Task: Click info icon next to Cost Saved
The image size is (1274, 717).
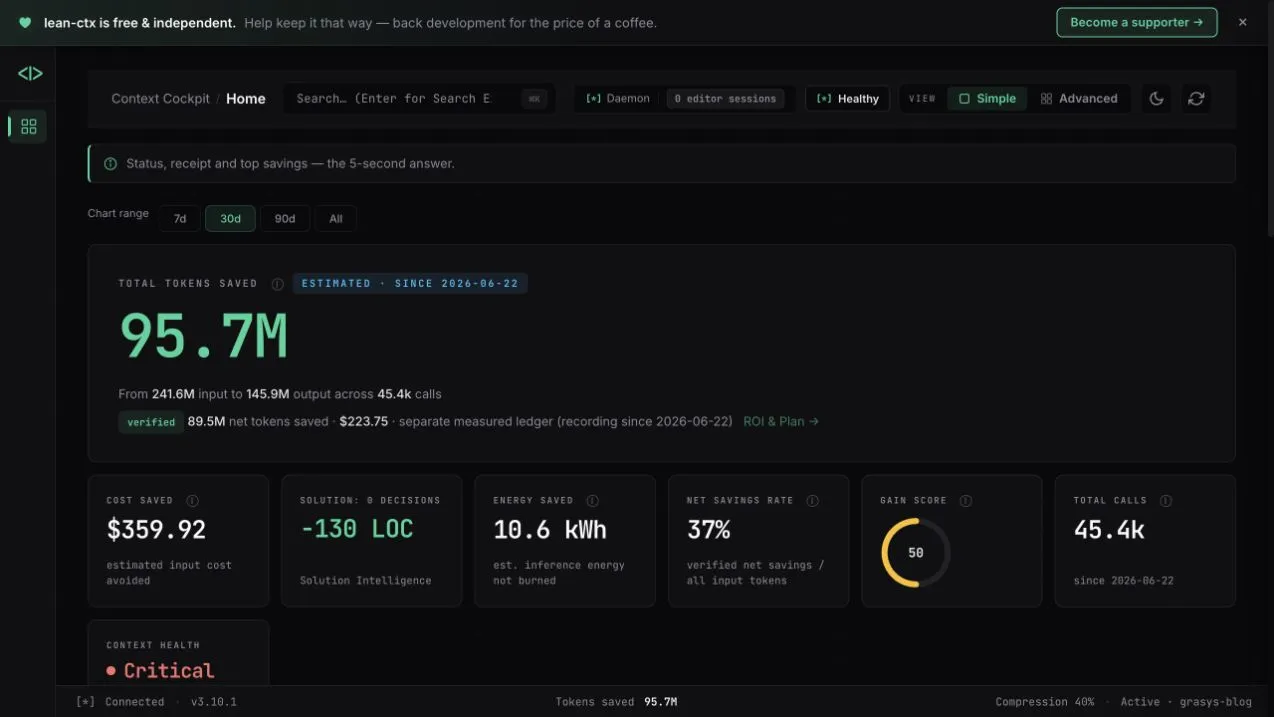Action: coord(192,500)
